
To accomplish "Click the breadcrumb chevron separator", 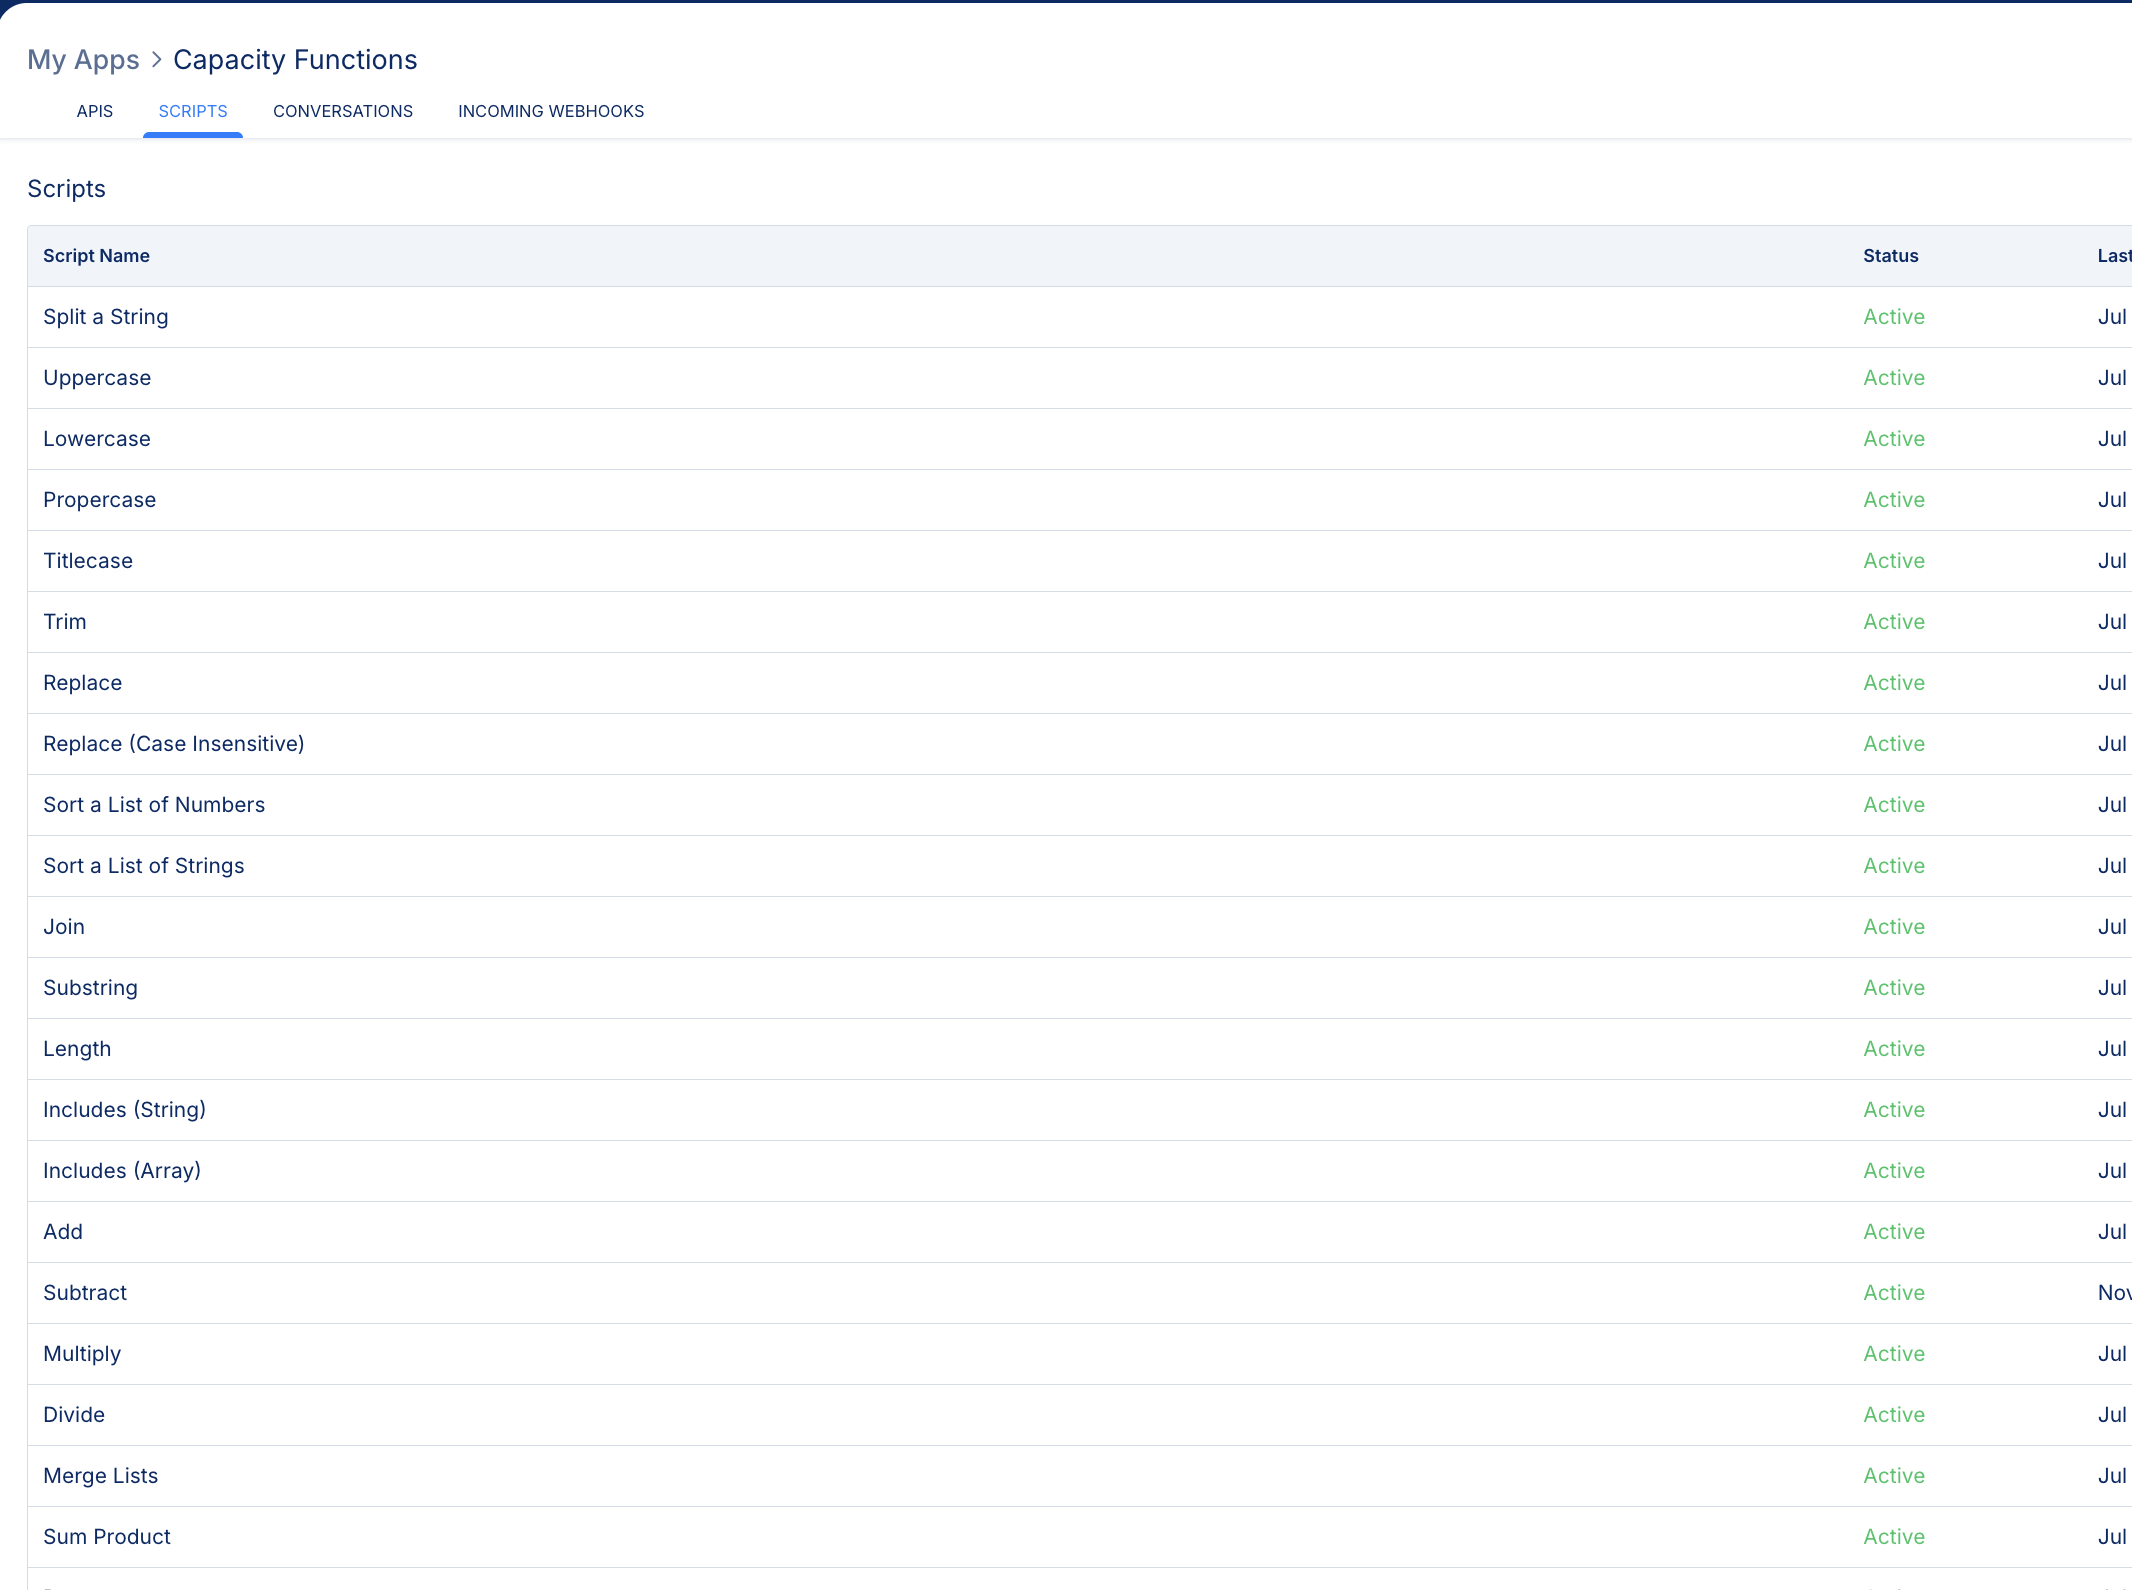I will pos(157,60).
